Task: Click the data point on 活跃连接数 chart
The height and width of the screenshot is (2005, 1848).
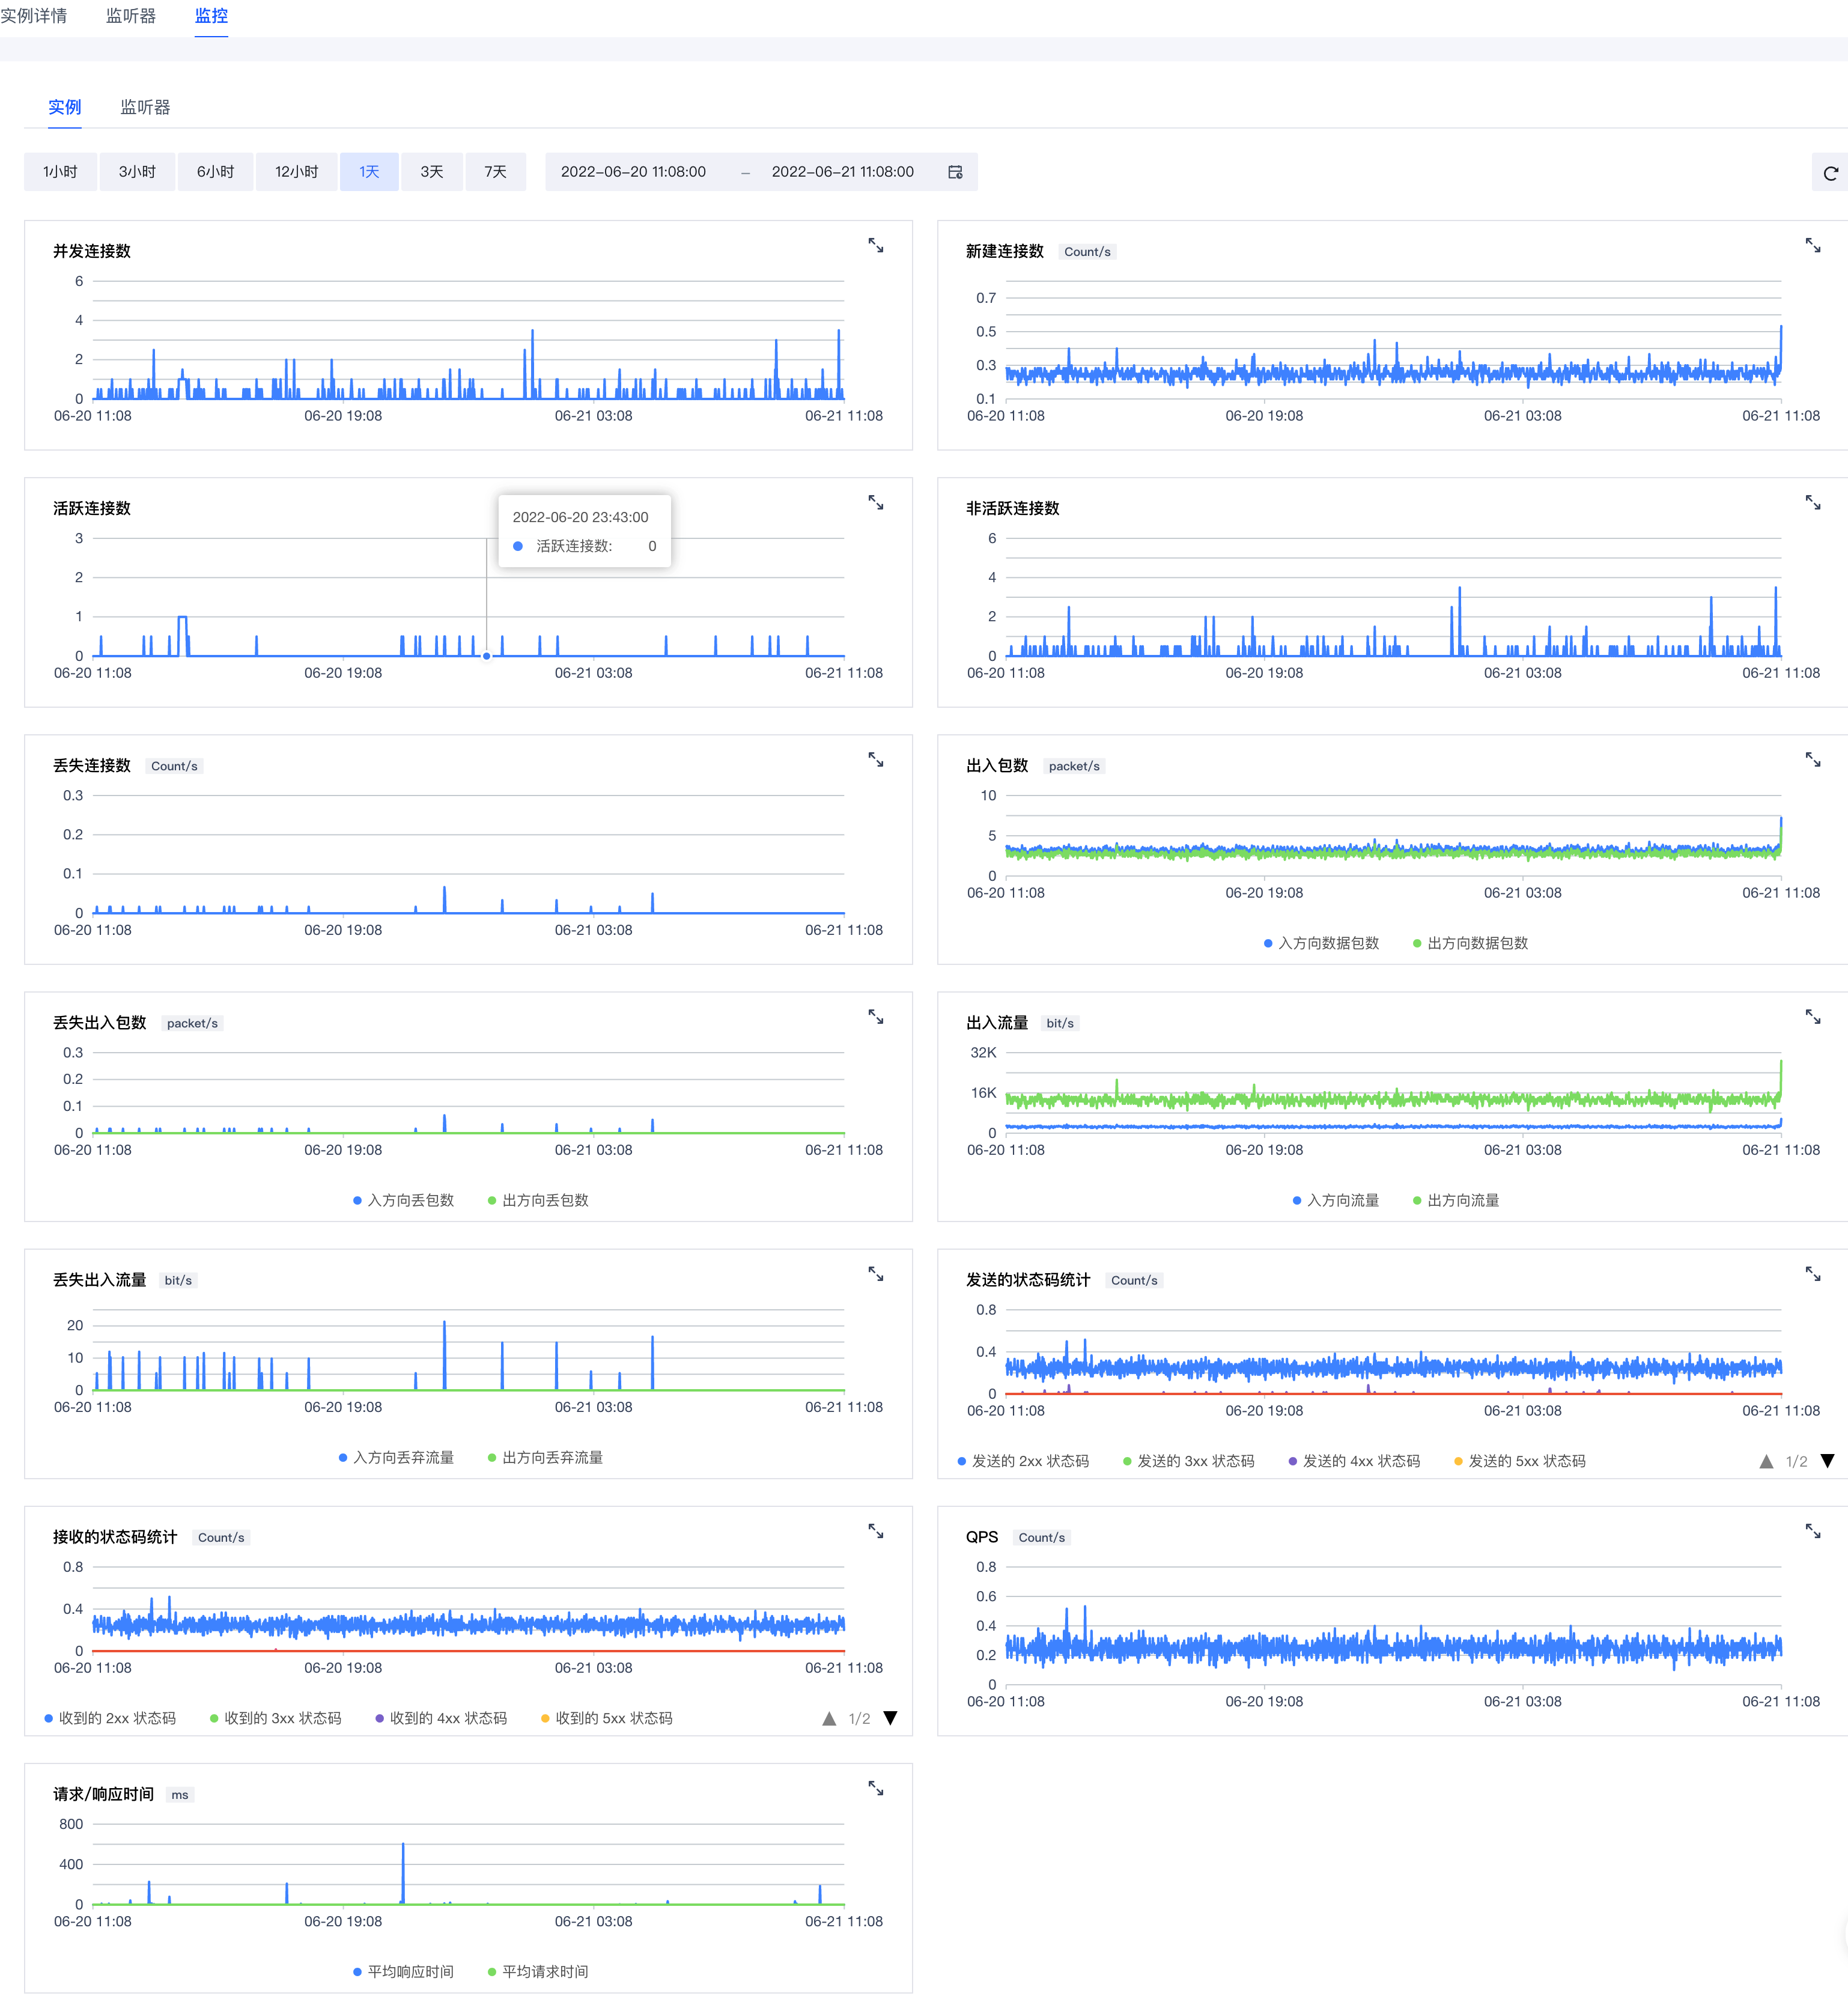Action: pyautogui.click(x=487, y=656)
